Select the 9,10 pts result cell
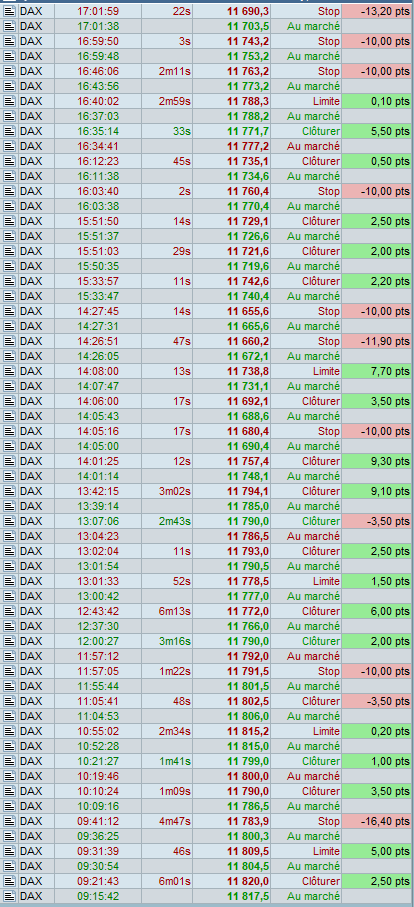 376,491
